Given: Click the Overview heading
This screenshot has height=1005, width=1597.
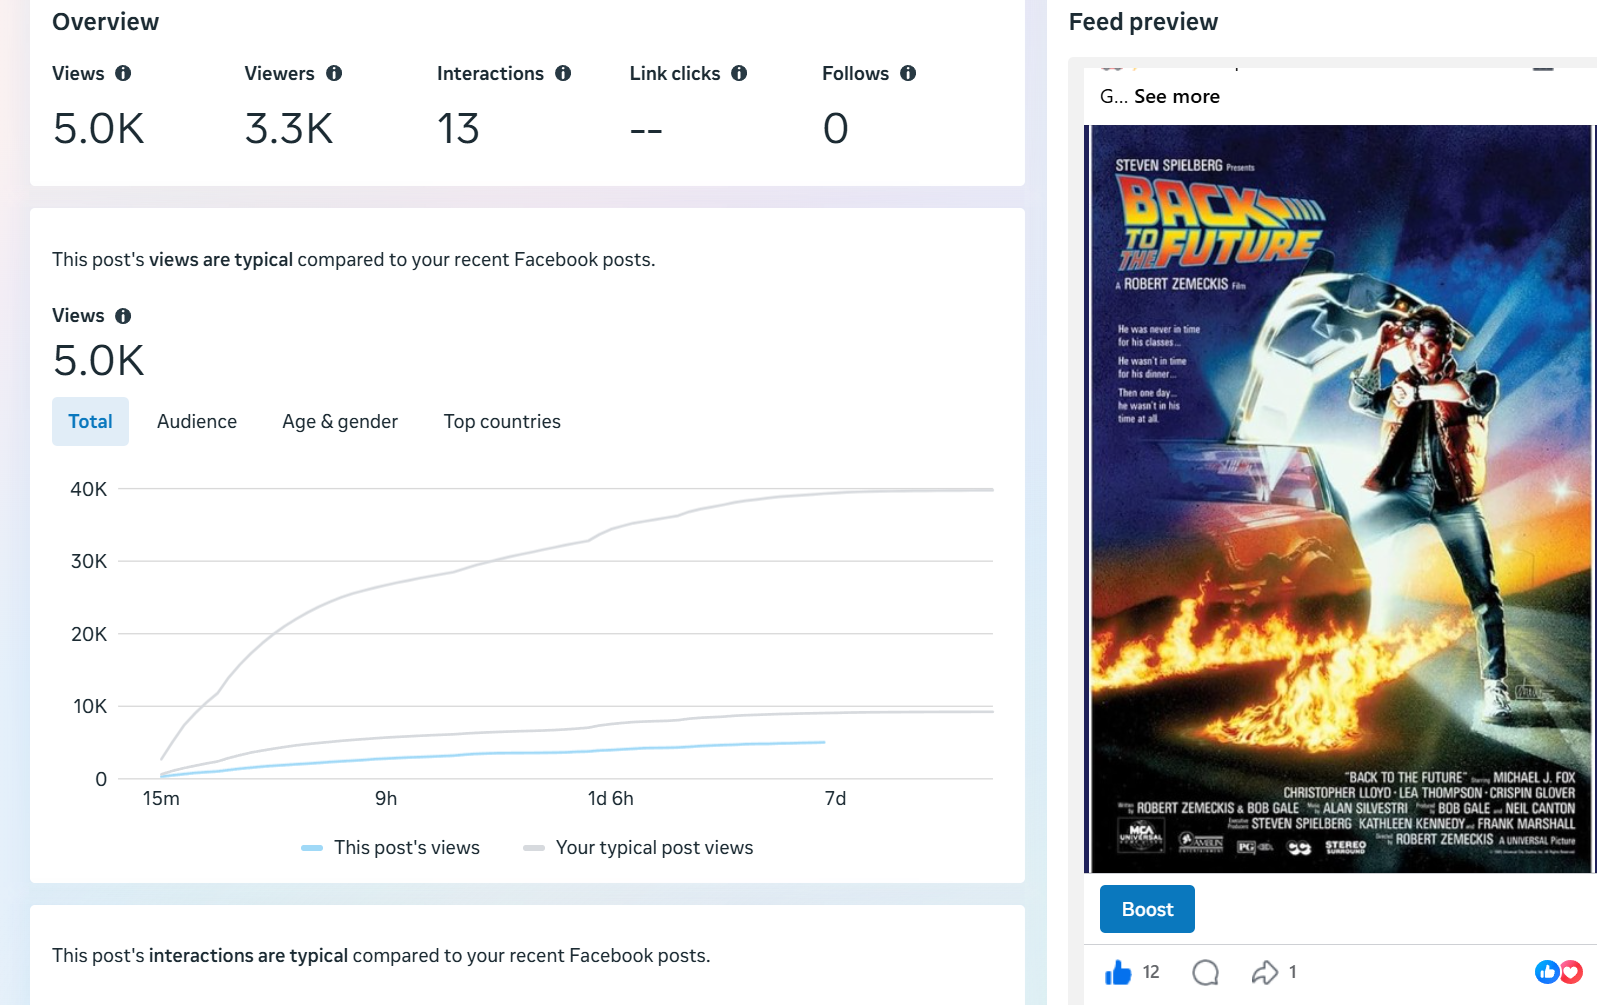Looking at the screenshot, I should pyautogui.click(x=105, y=22).
